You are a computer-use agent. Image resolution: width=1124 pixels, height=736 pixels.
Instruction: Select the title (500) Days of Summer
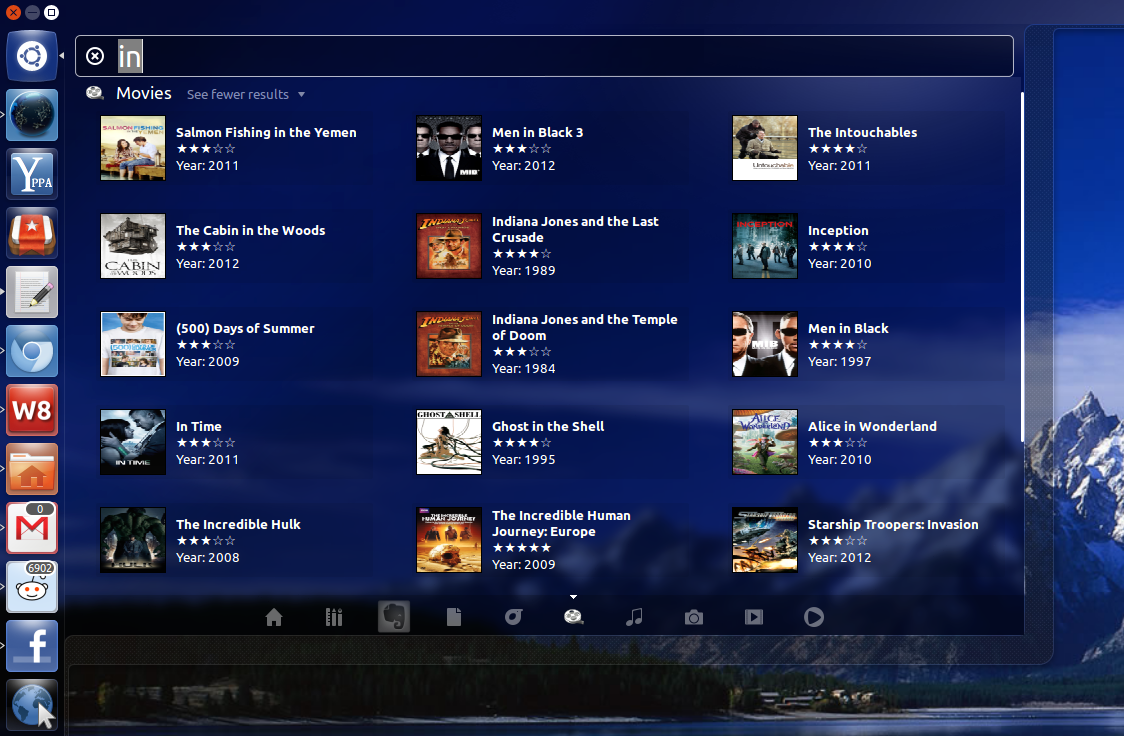point(245,329)
